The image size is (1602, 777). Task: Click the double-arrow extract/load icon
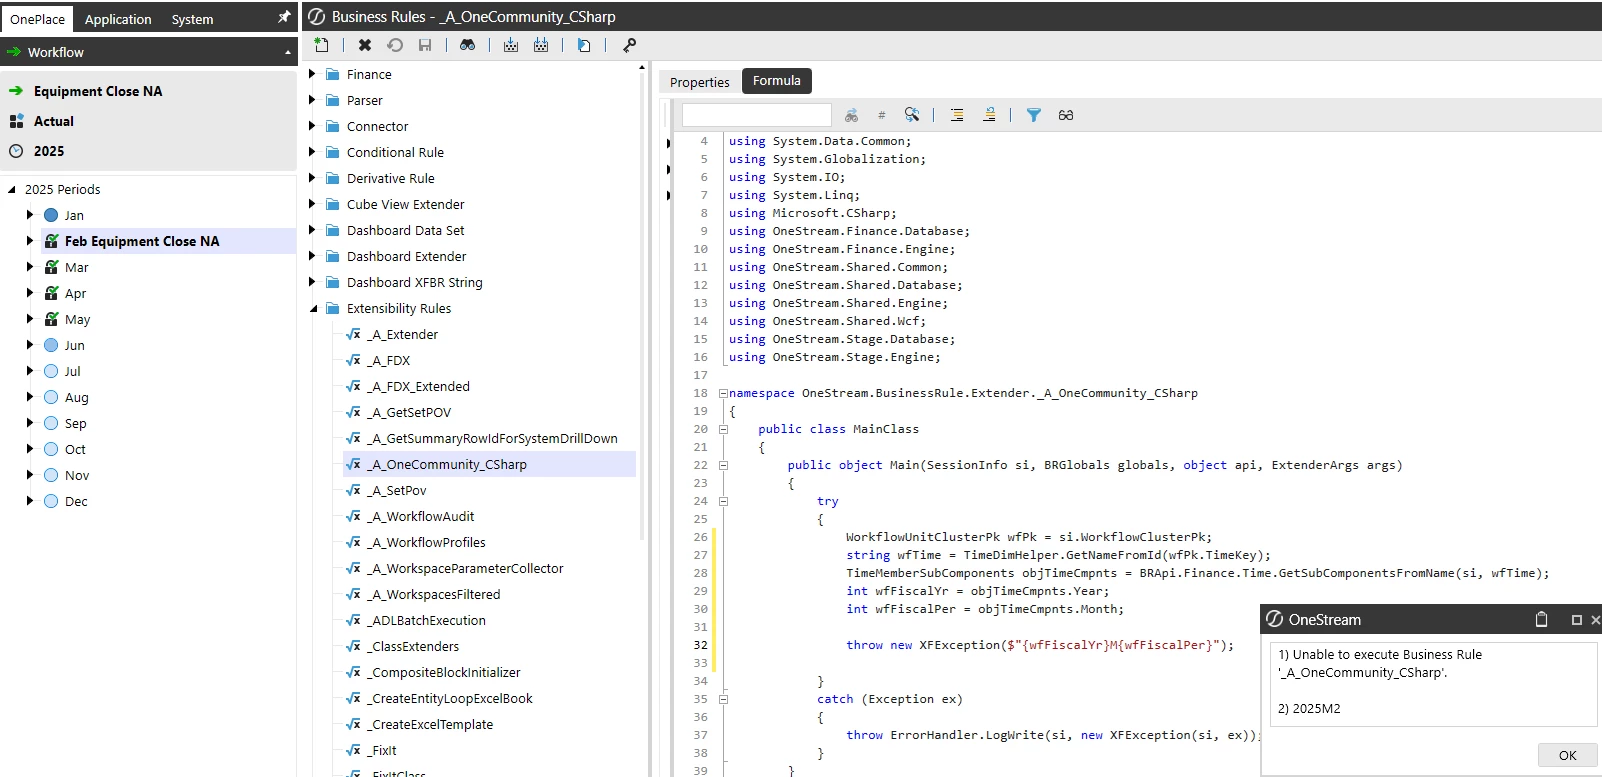541,45
